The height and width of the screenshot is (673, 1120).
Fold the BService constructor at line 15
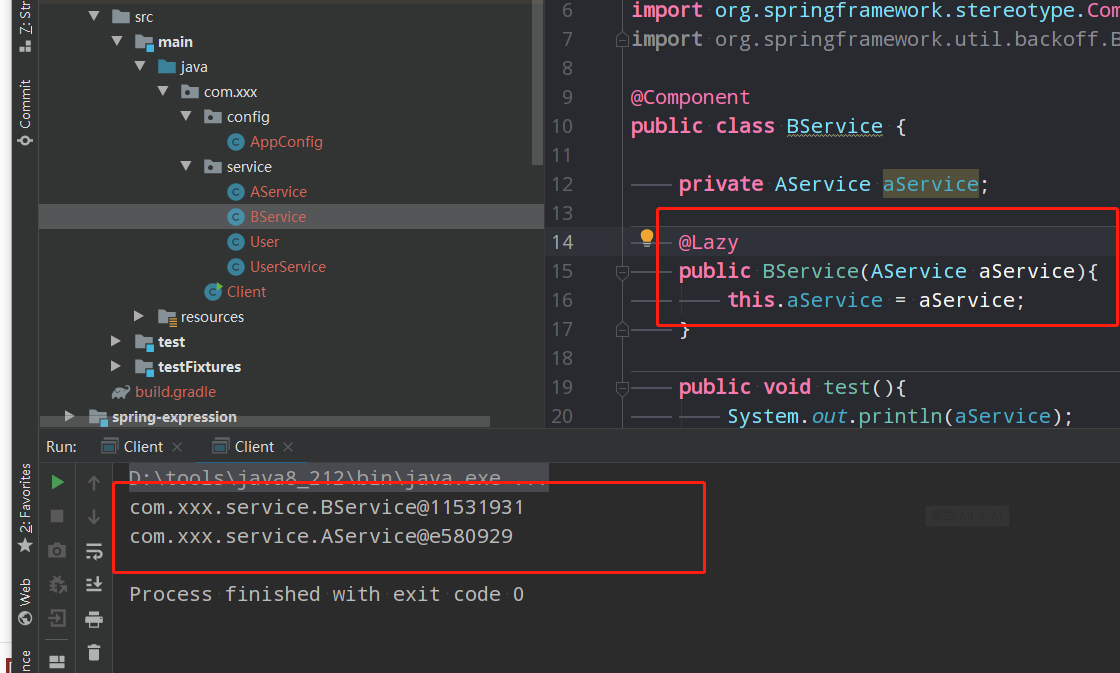tap(622, 271)
